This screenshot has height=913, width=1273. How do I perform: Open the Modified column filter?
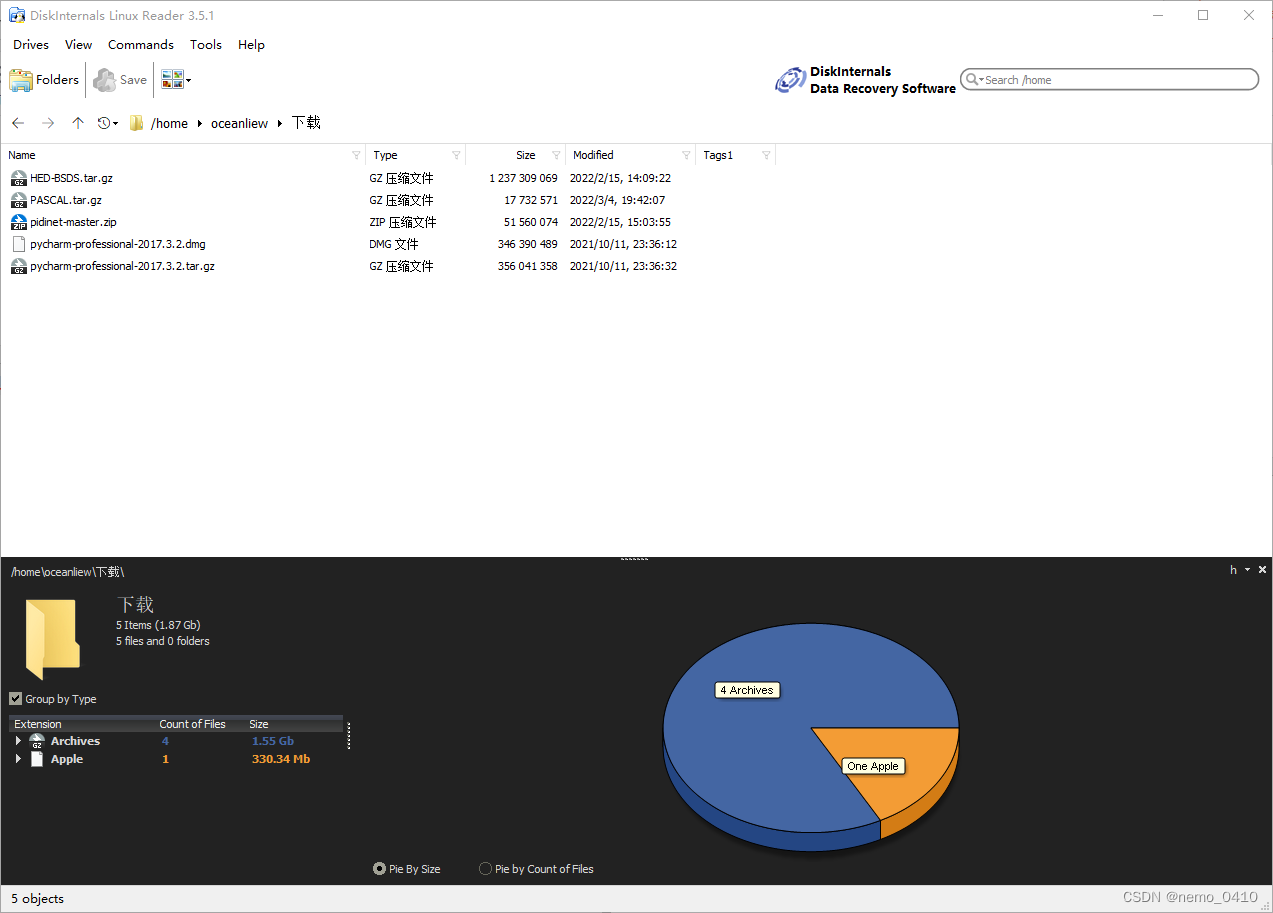click(x=686, y=155)
